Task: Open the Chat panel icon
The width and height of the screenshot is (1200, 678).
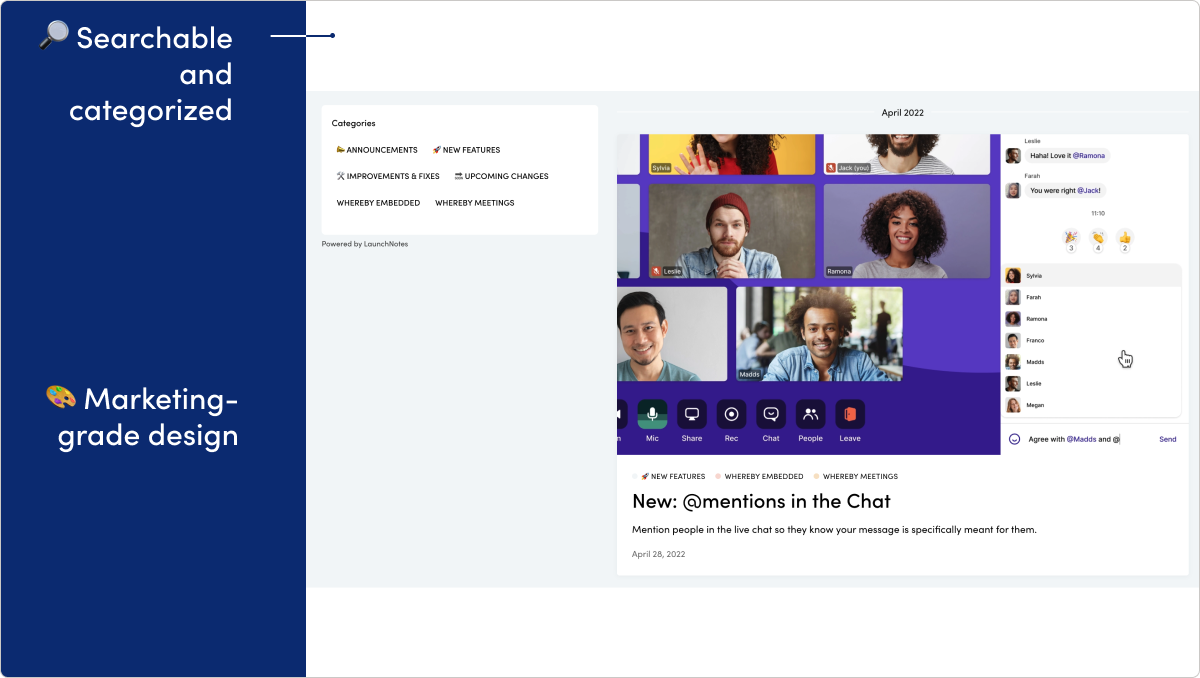Action: (x=770, y=414)
